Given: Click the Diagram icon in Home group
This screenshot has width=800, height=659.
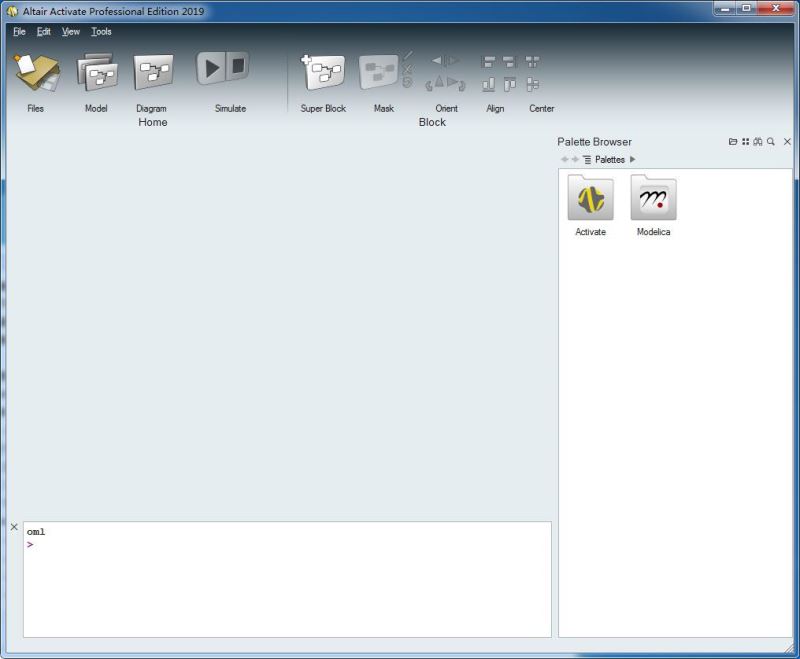Looking at the screenshot, I should pos(153,72).
